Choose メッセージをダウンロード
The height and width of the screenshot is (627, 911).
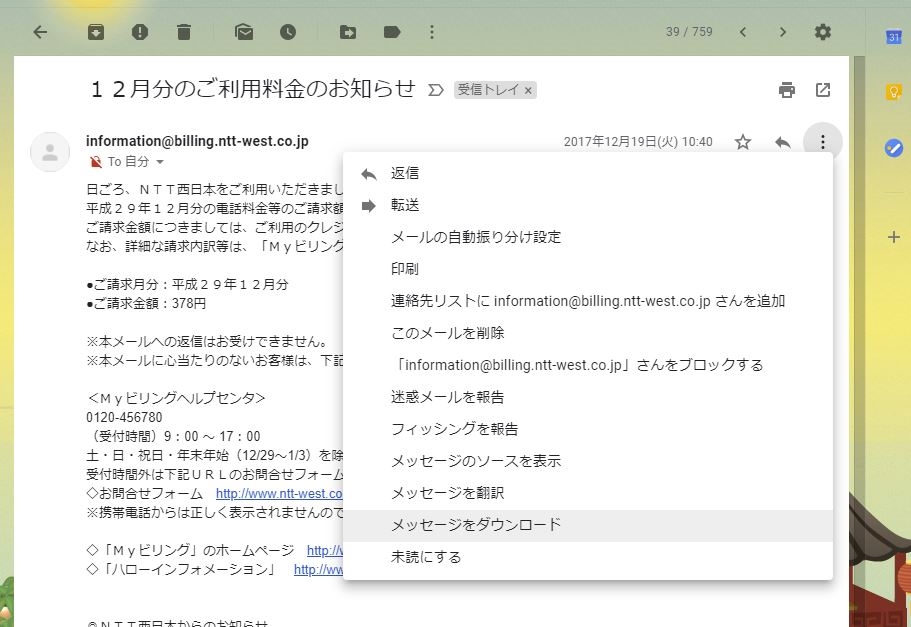[587, 525]
